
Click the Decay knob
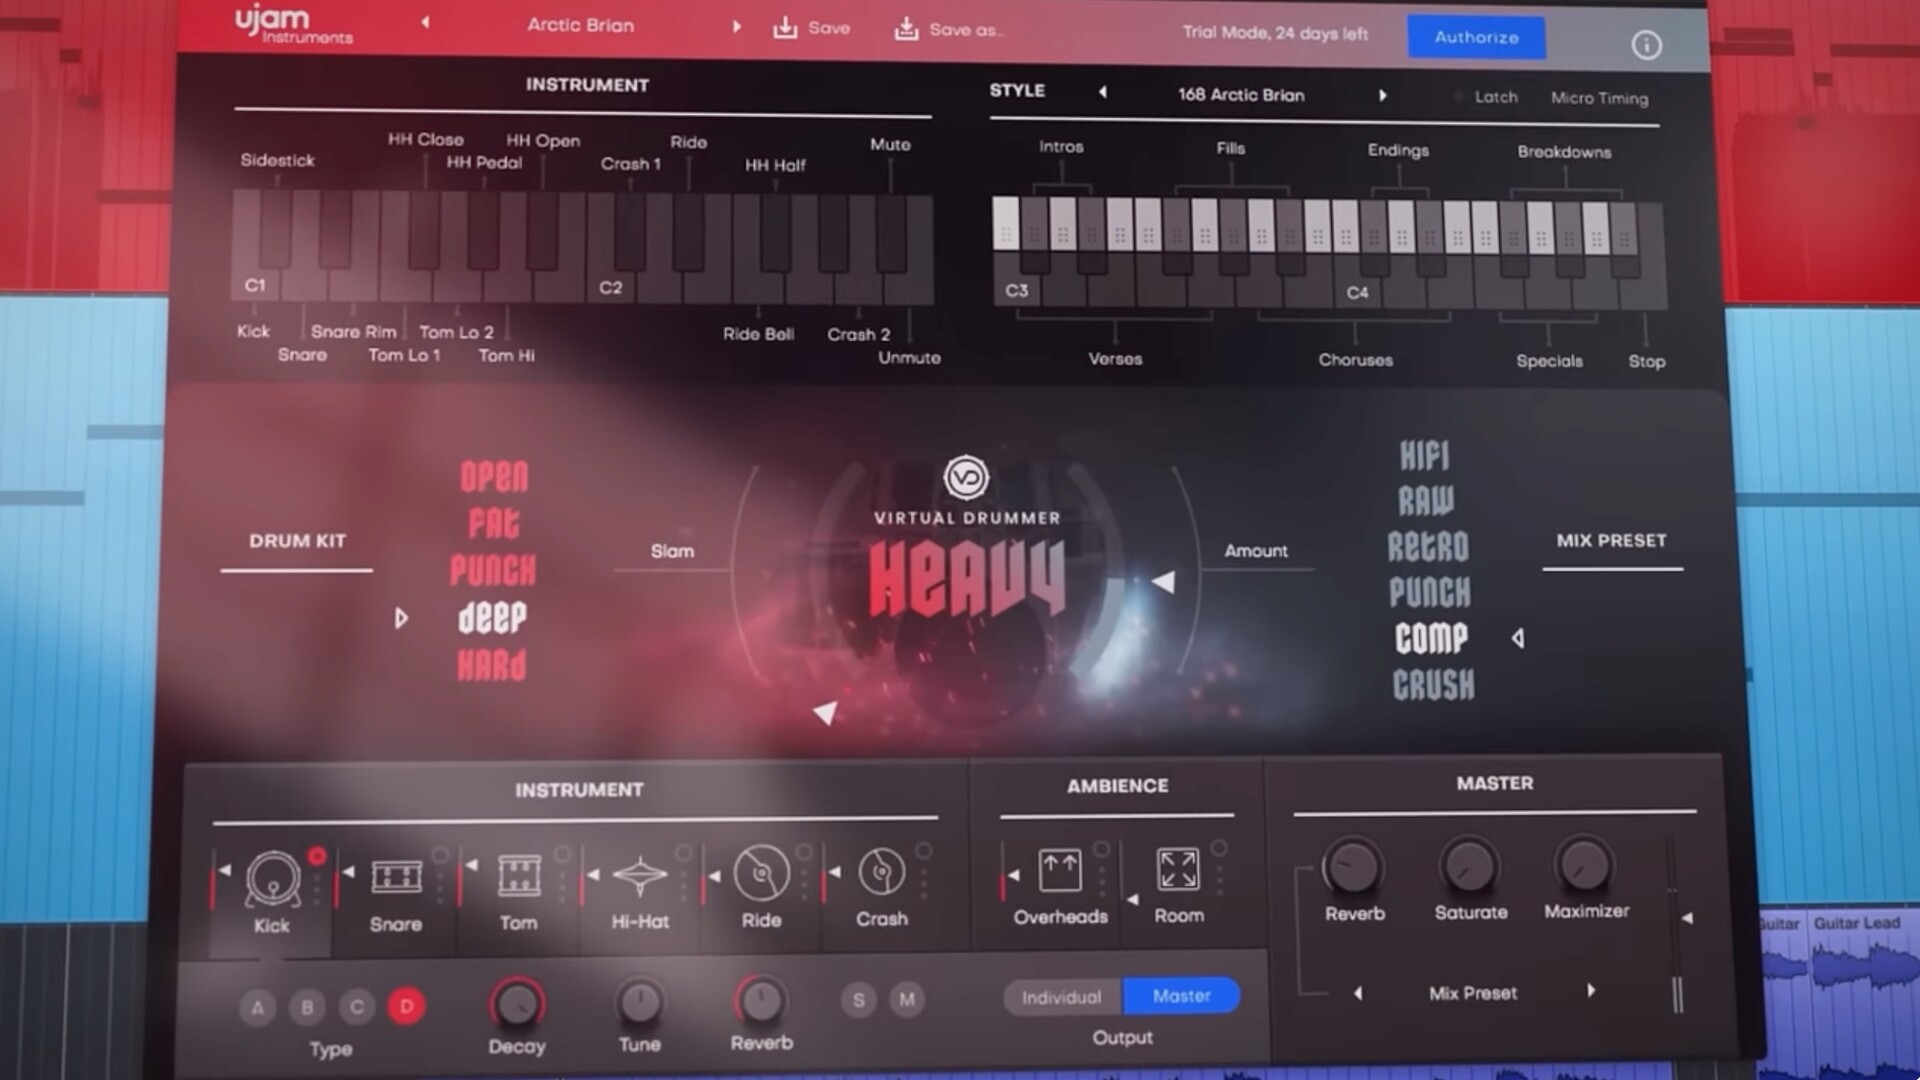516,1004
